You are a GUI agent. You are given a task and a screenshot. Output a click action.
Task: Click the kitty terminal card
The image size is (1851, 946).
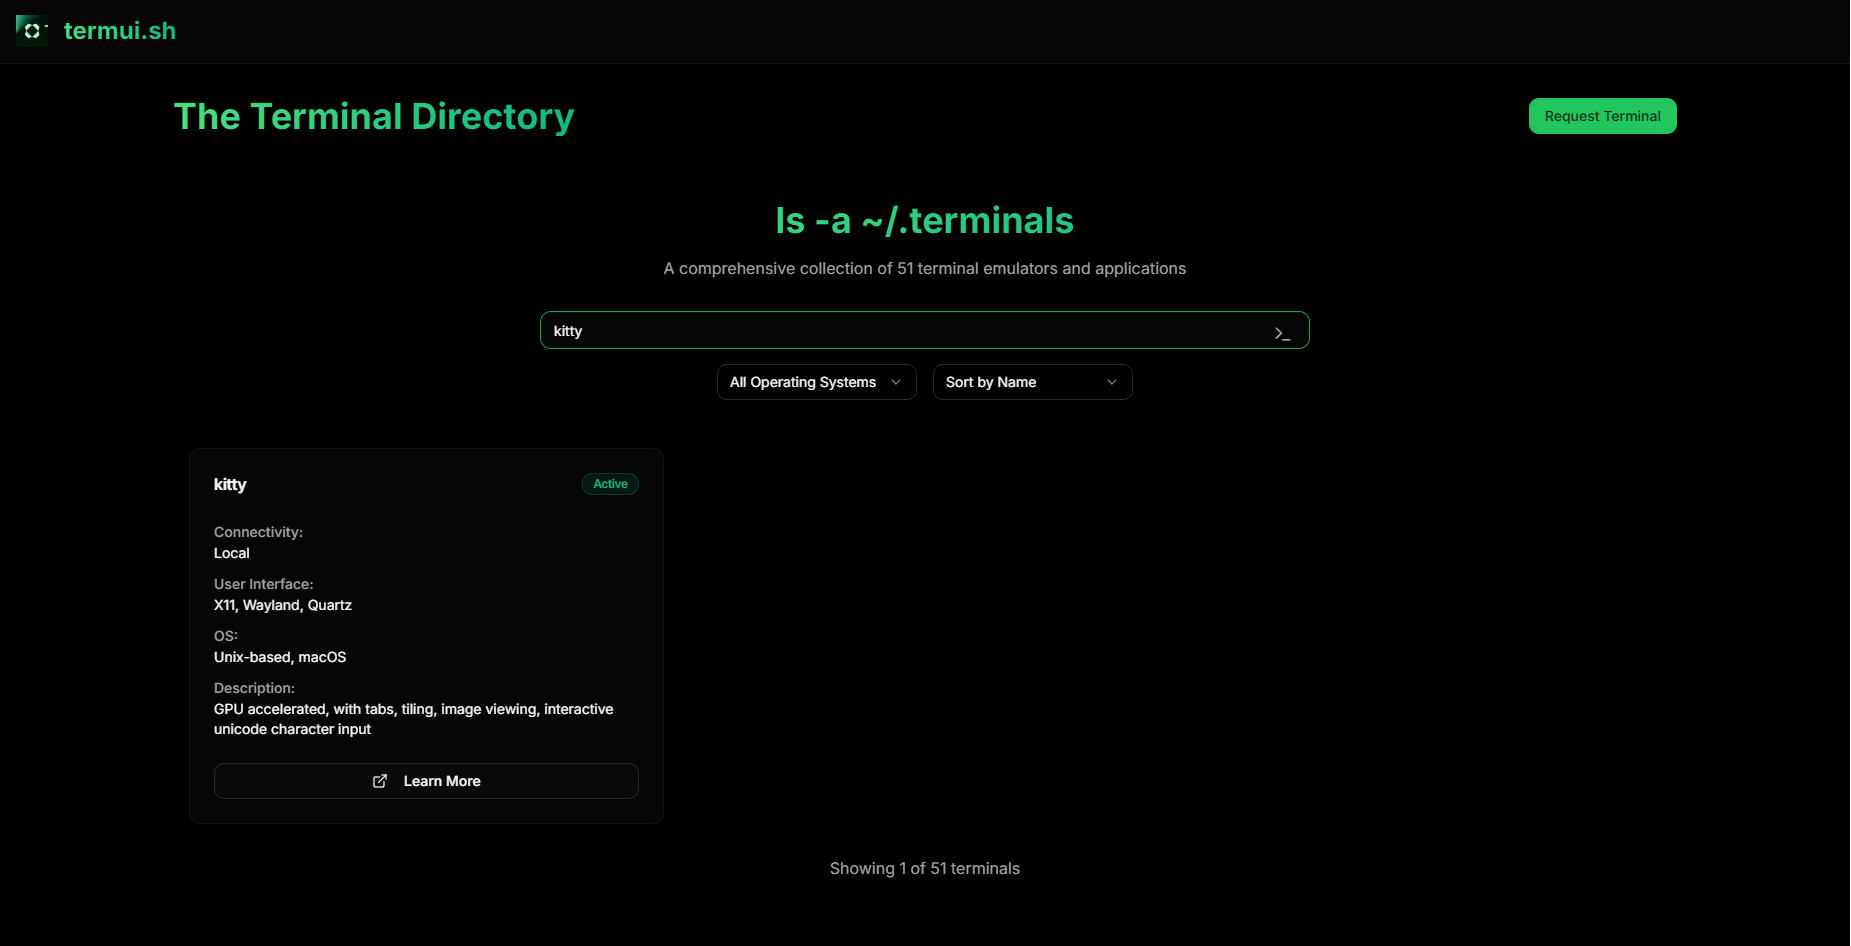click(425, 635)
